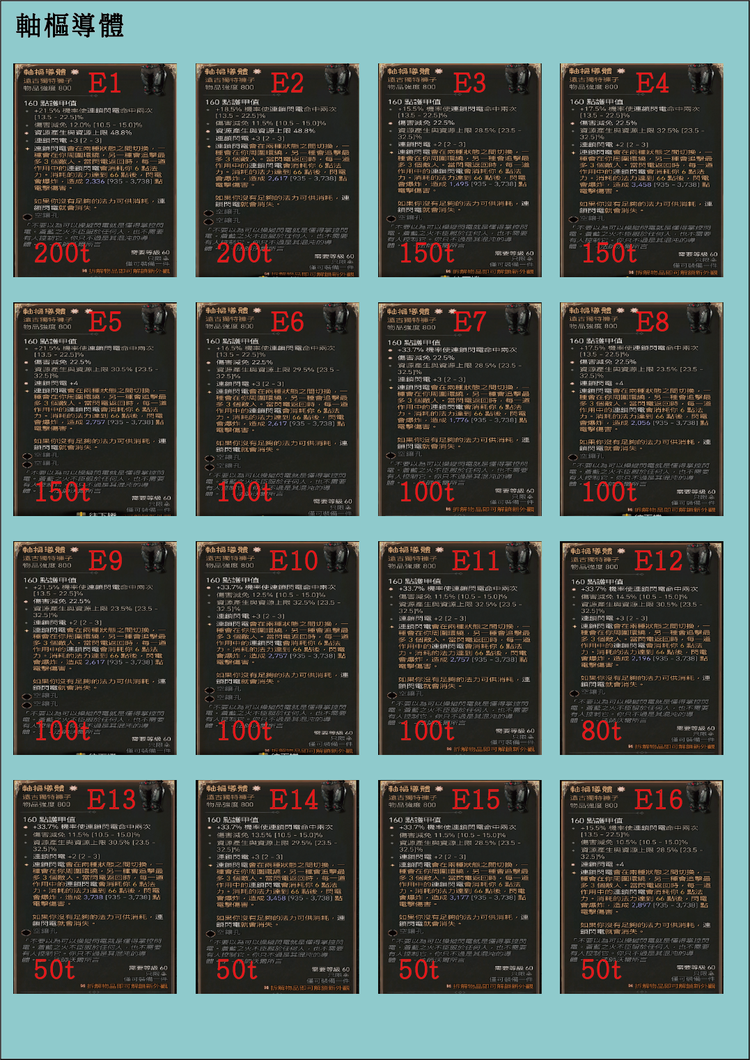Select the red E12 label

click(x=659, y=561)
